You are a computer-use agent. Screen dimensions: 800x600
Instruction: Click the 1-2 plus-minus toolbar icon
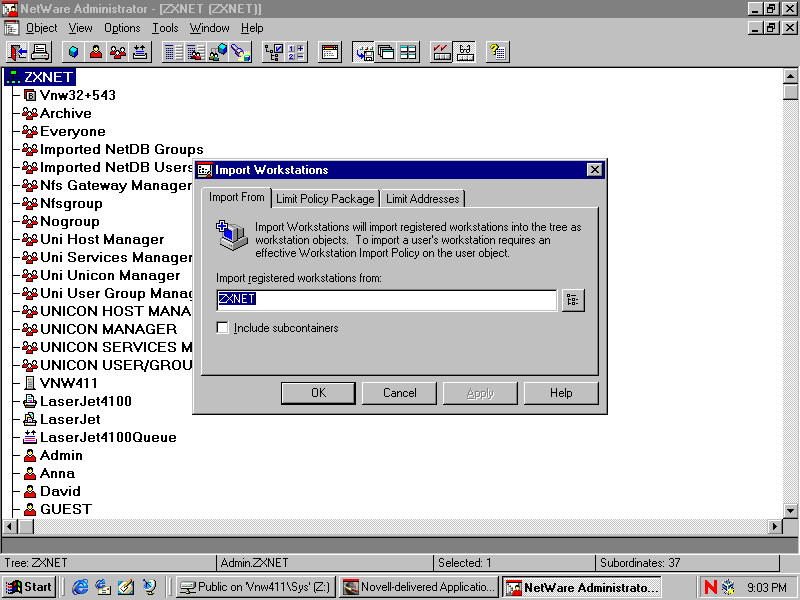click(296, 52)
